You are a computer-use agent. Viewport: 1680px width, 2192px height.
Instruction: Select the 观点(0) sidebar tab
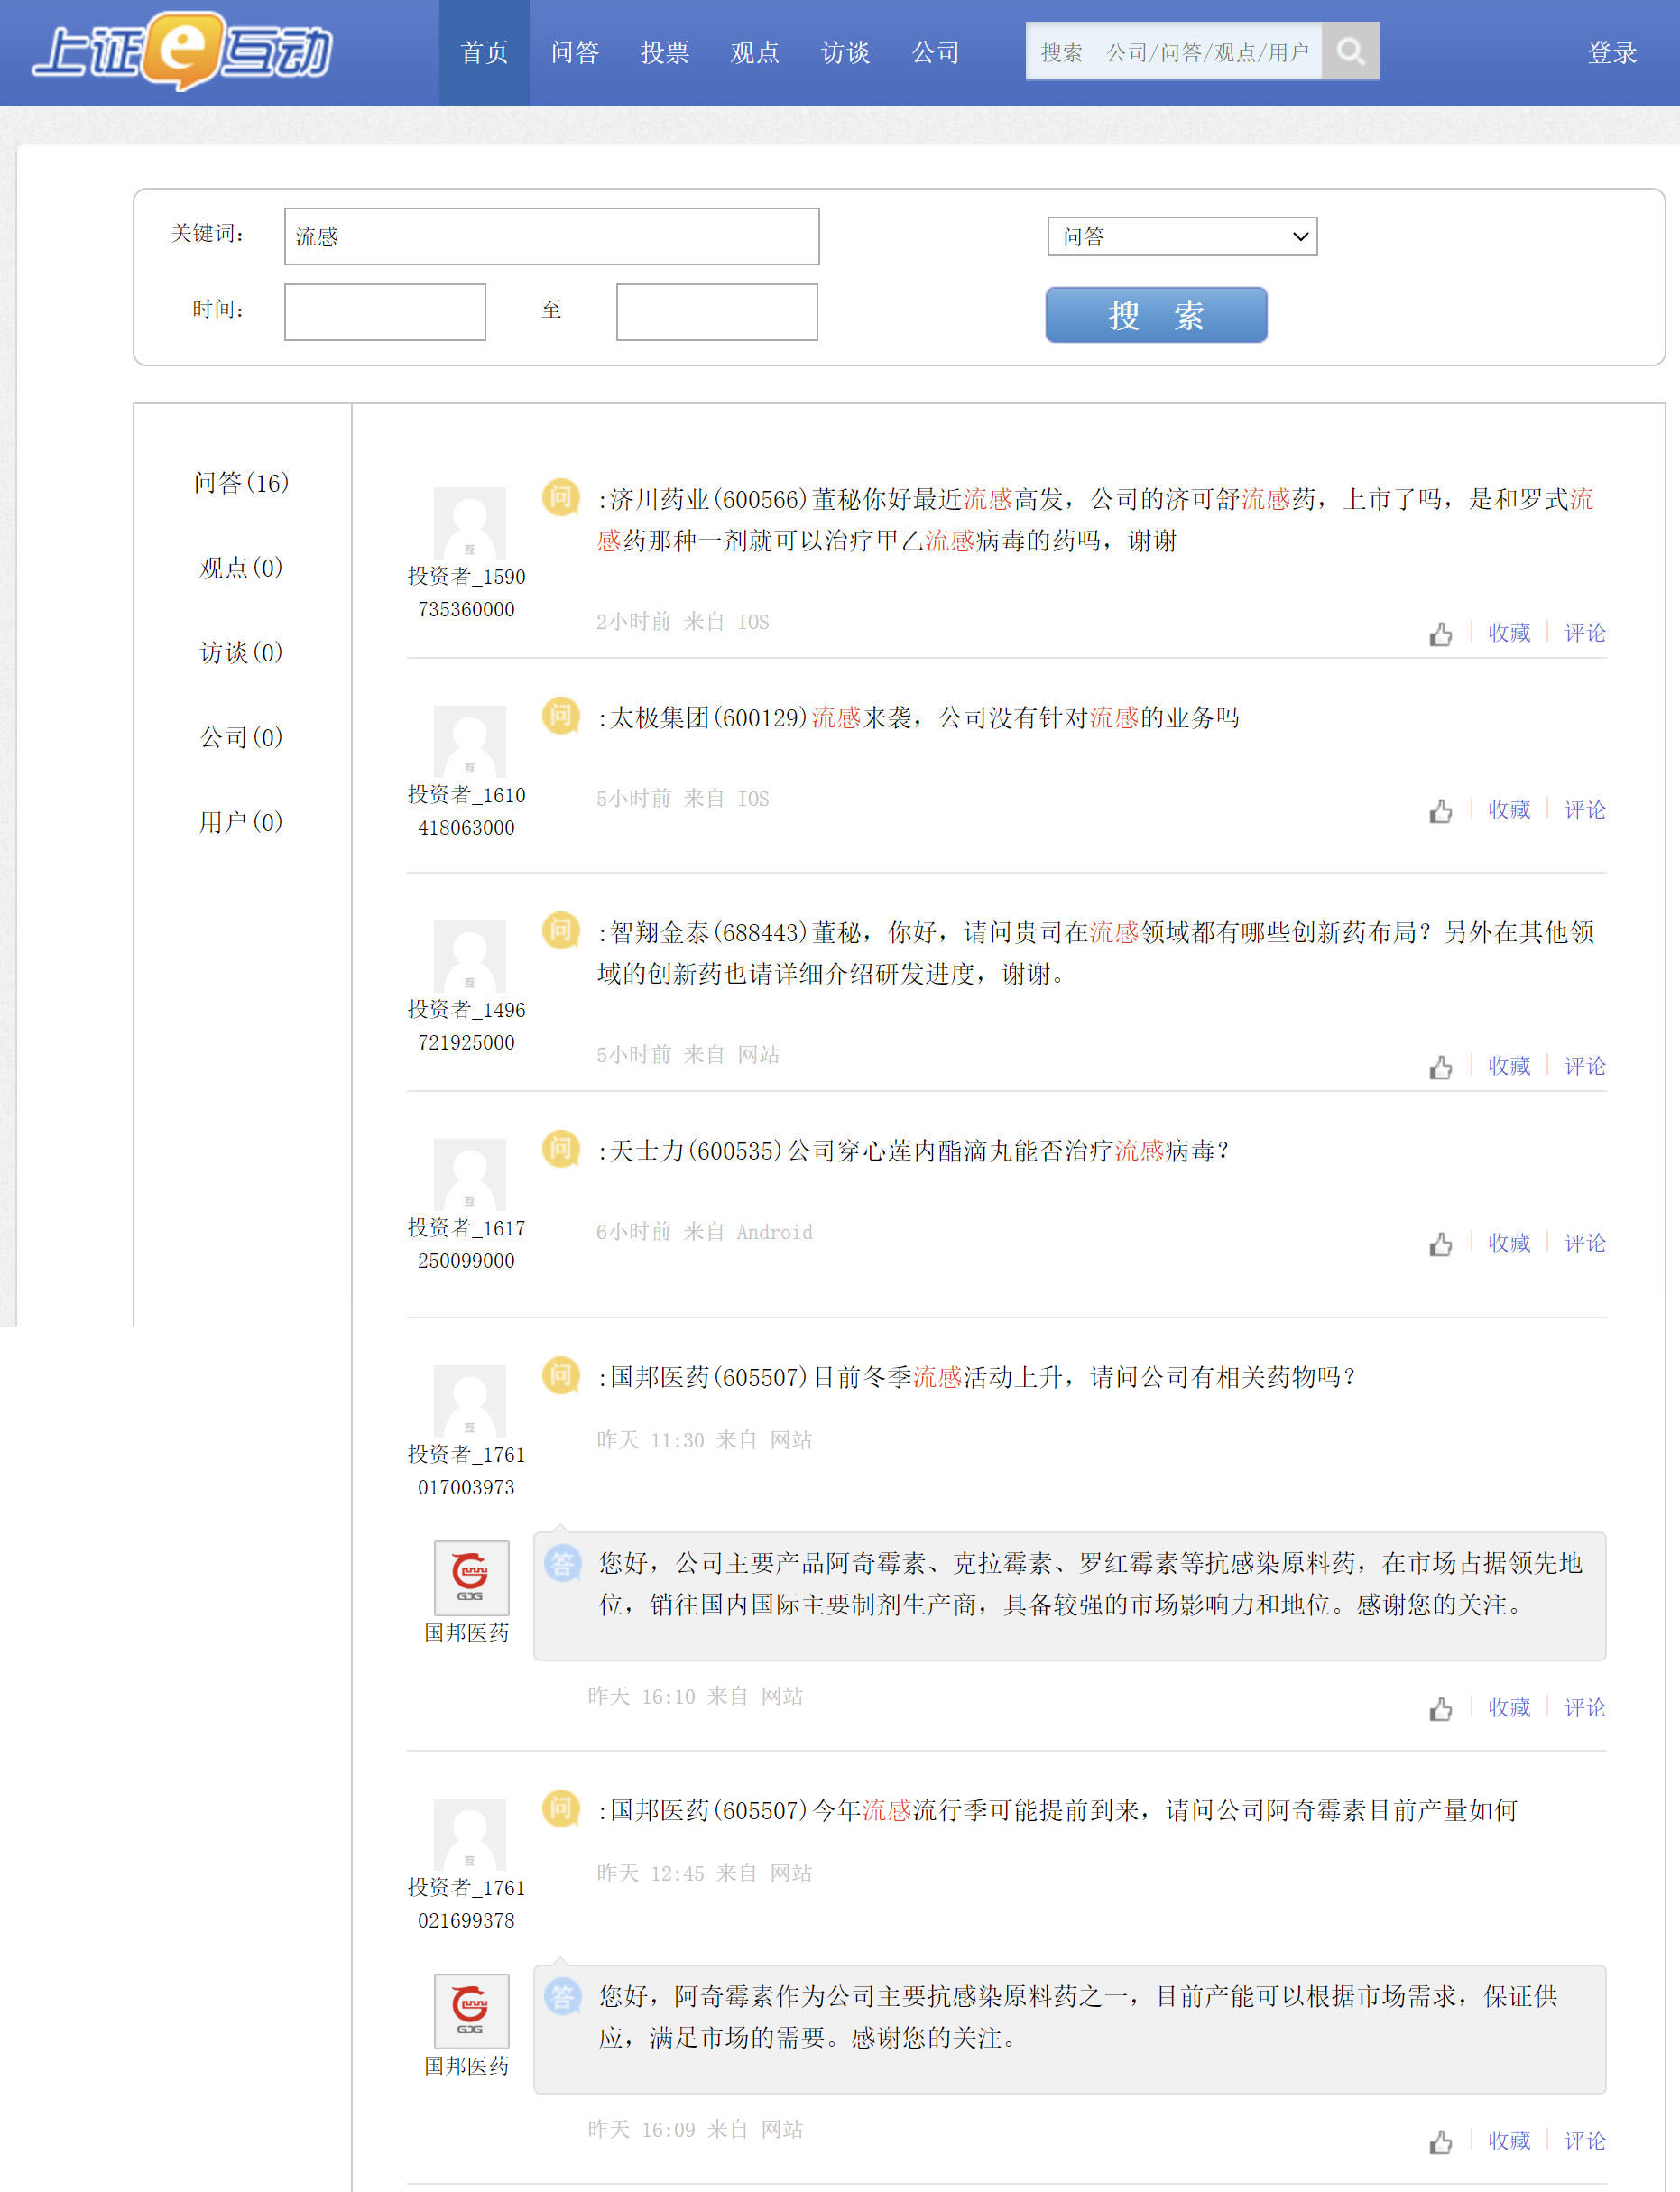240,569
